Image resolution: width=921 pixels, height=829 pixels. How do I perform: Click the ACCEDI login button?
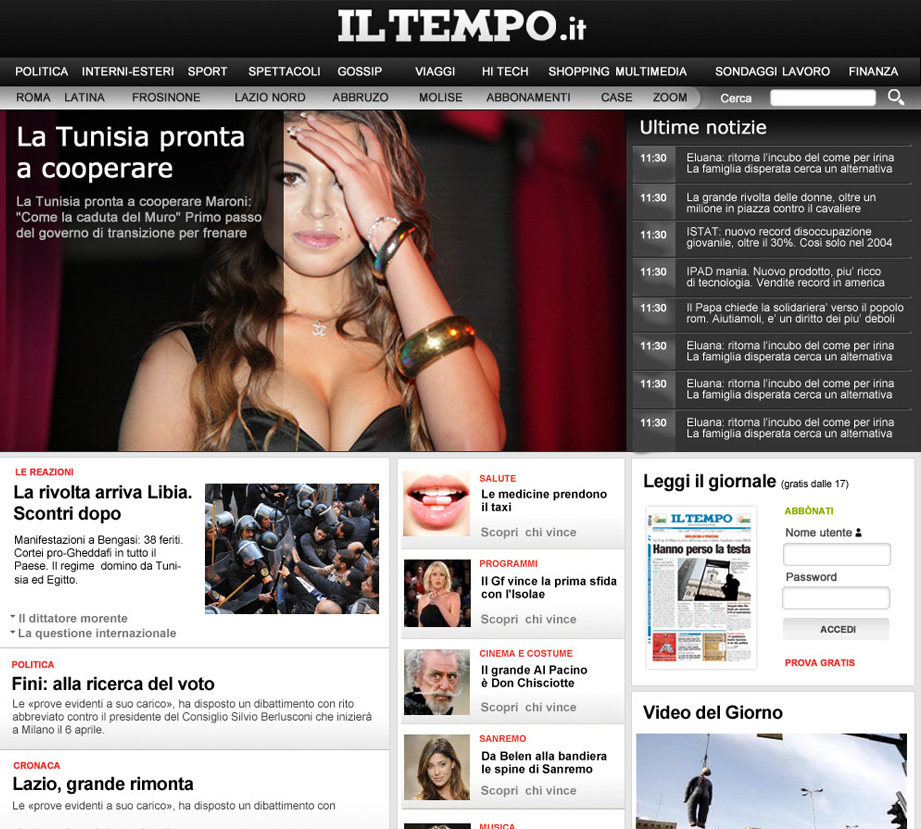[x=836, y=629]
